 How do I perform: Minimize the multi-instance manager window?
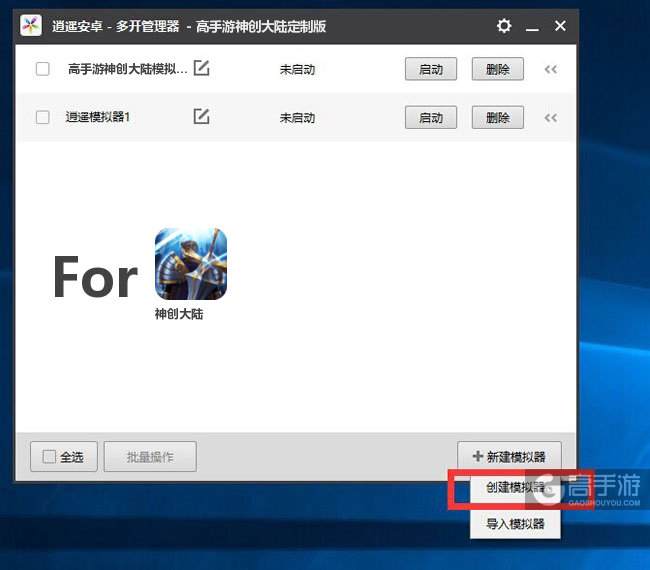pyautogui.click(x=532, y=25)
